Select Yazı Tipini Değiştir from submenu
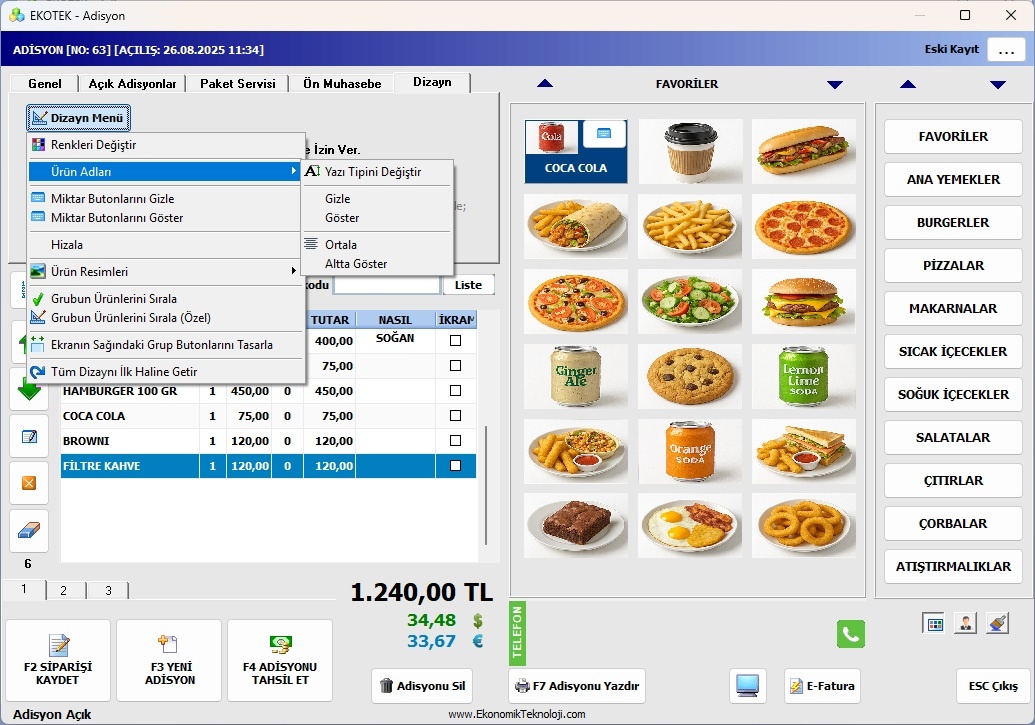The width and height of the screenshot is (1035, 725). click(377, 172)
